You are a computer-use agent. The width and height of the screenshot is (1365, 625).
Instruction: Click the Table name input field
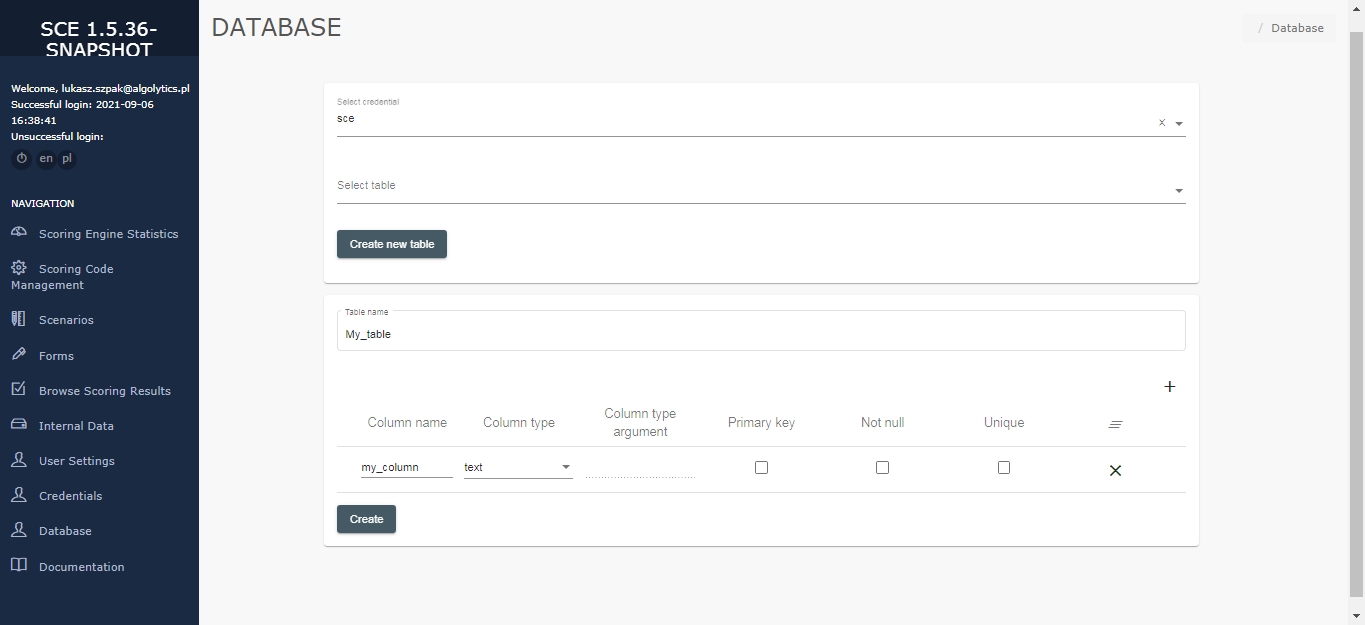(760, 334)
